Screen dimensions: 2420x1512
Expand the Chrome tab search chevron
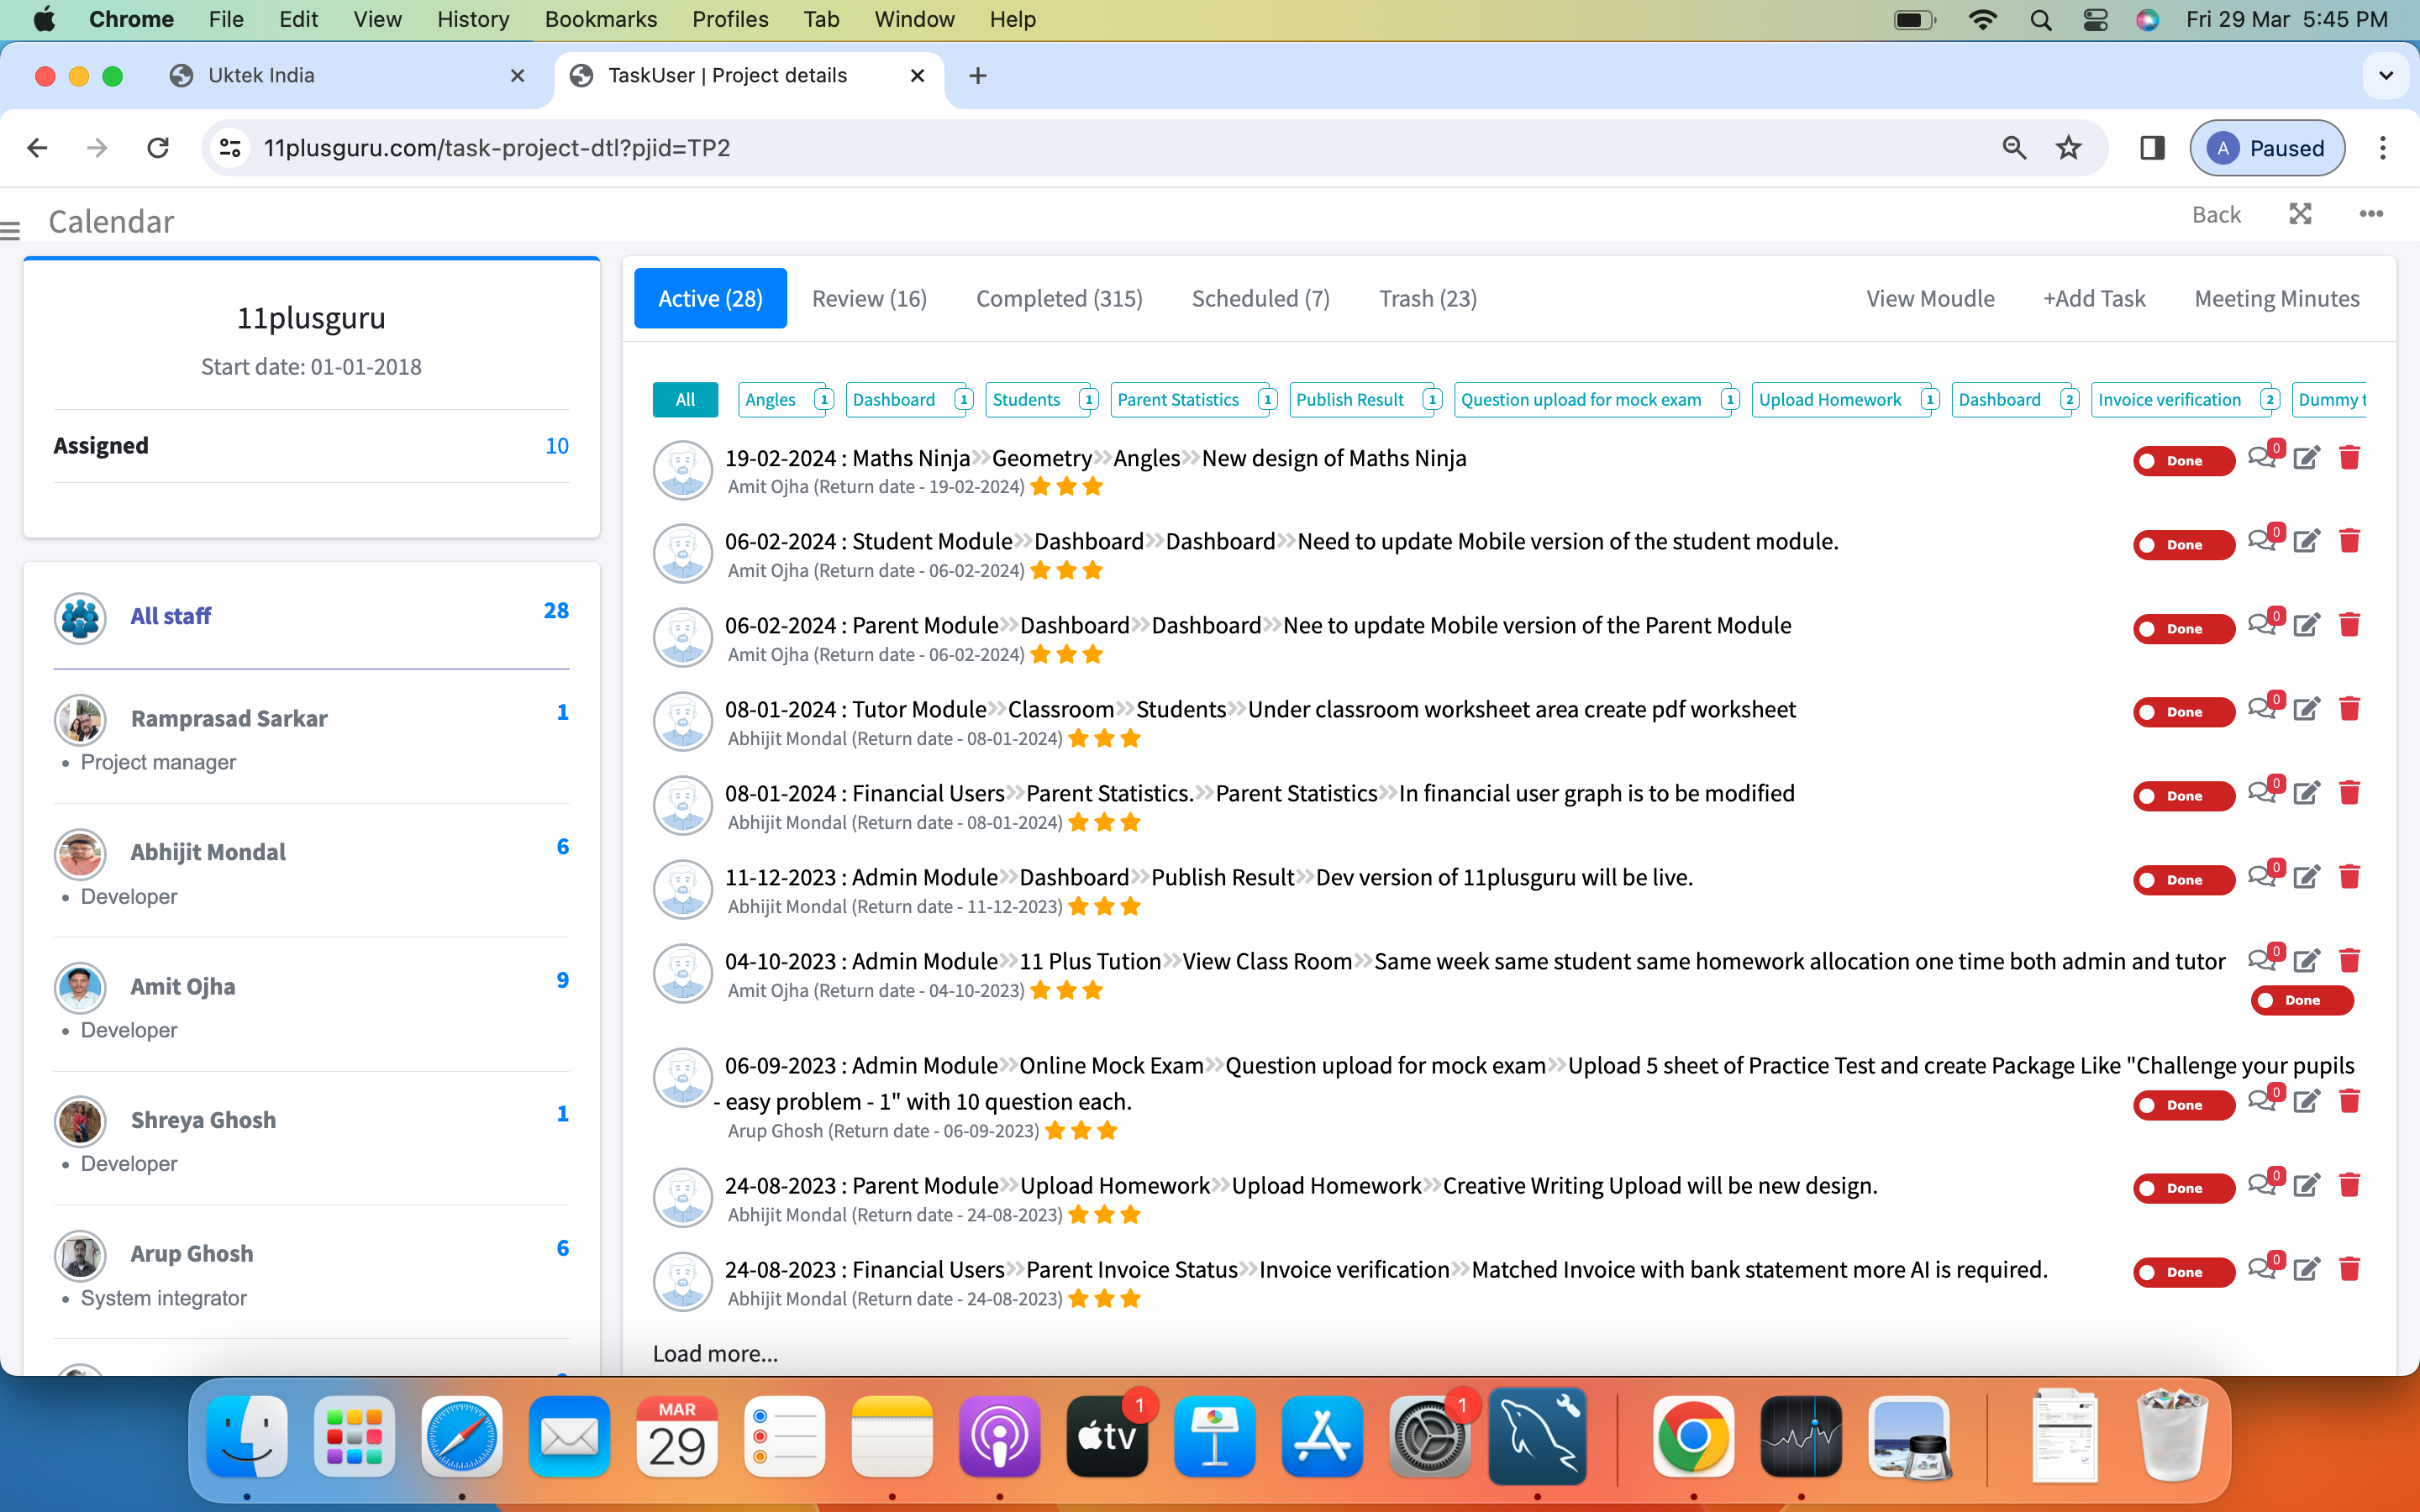pos(2385,76)
